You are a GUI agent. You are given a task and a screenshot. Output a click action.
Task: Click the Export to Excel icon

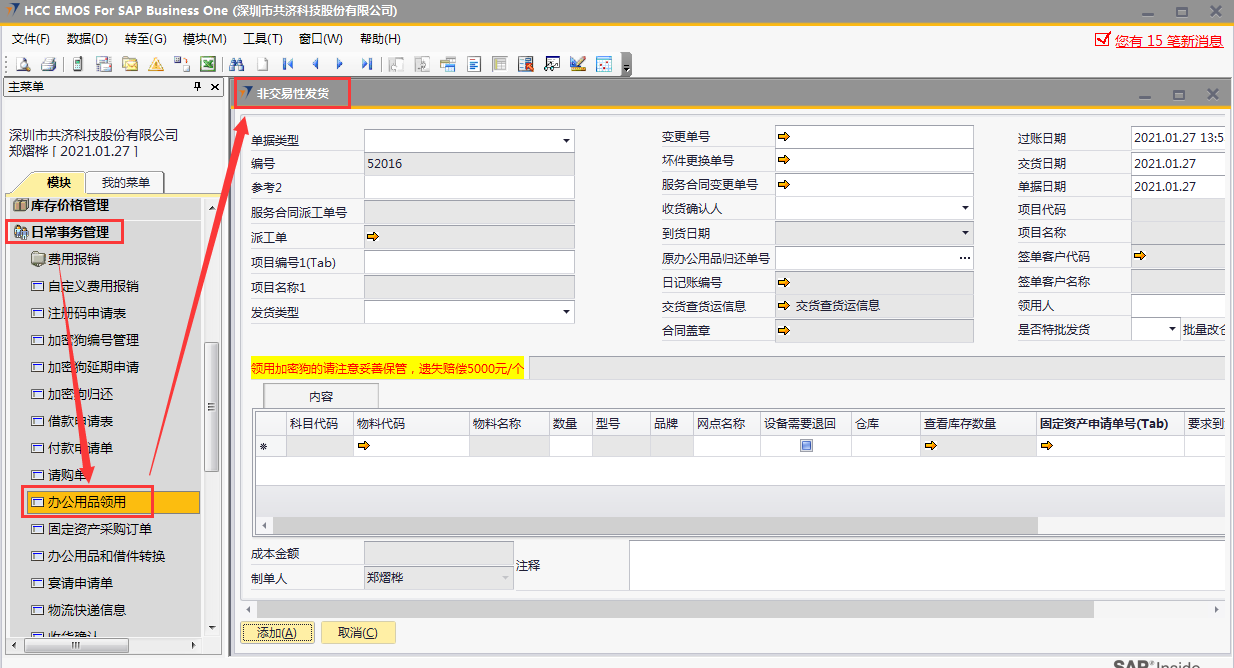coord(208,64)
